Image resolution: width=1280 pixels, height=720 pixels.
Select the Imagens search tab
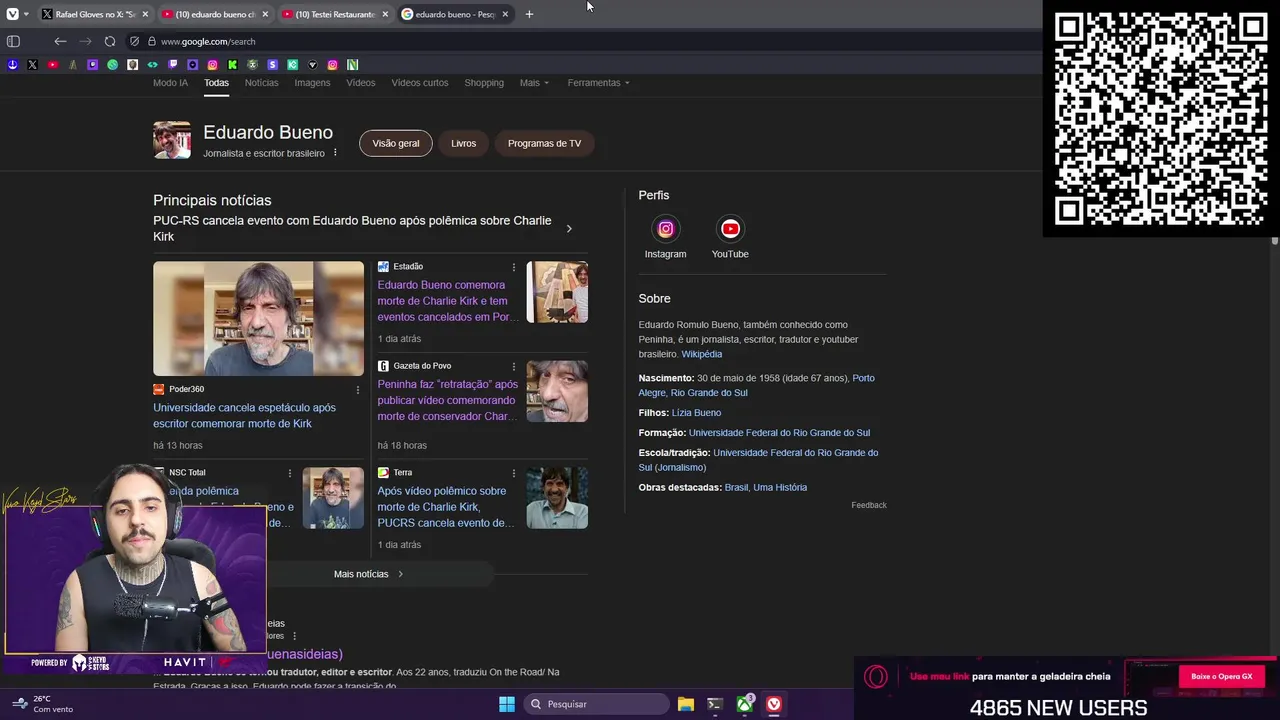[x=312, y=83]
